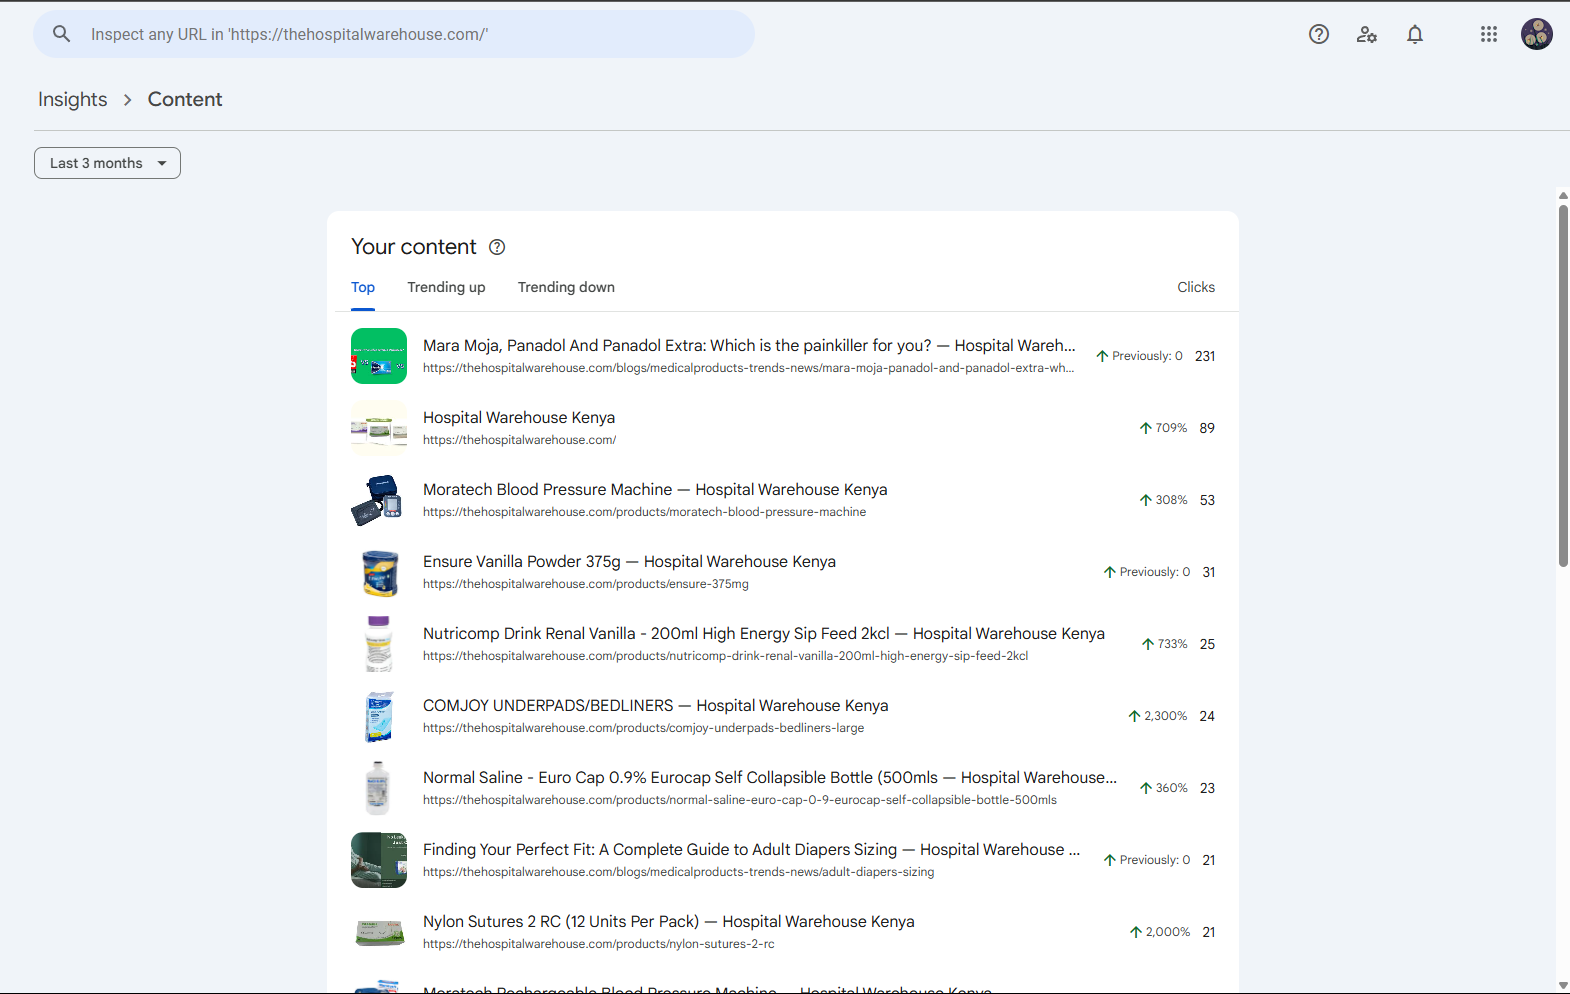This screenshot has width=1570, height=994.
Task: Open the Hospital Warehouse Kenya homepage row
Action: click(783, 428)
